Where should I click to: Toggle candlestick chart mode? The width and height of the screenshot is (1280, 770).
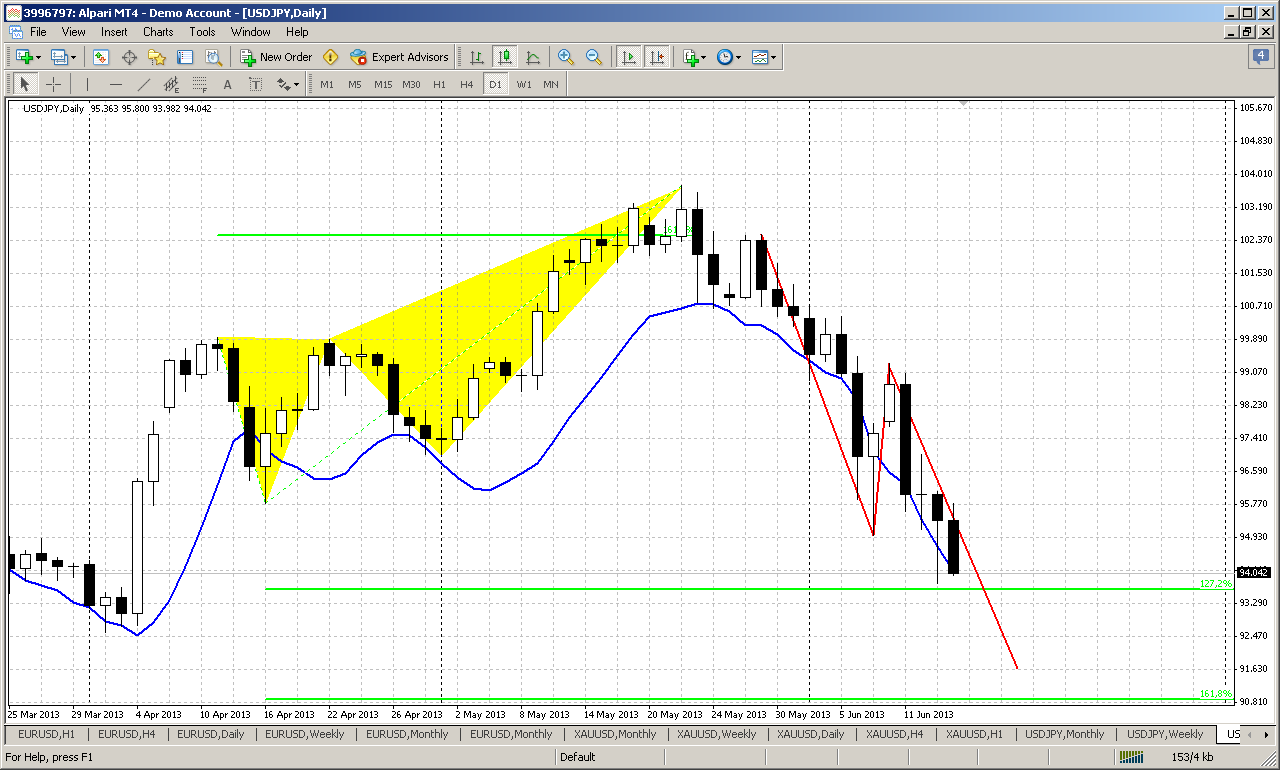(505, 57)
